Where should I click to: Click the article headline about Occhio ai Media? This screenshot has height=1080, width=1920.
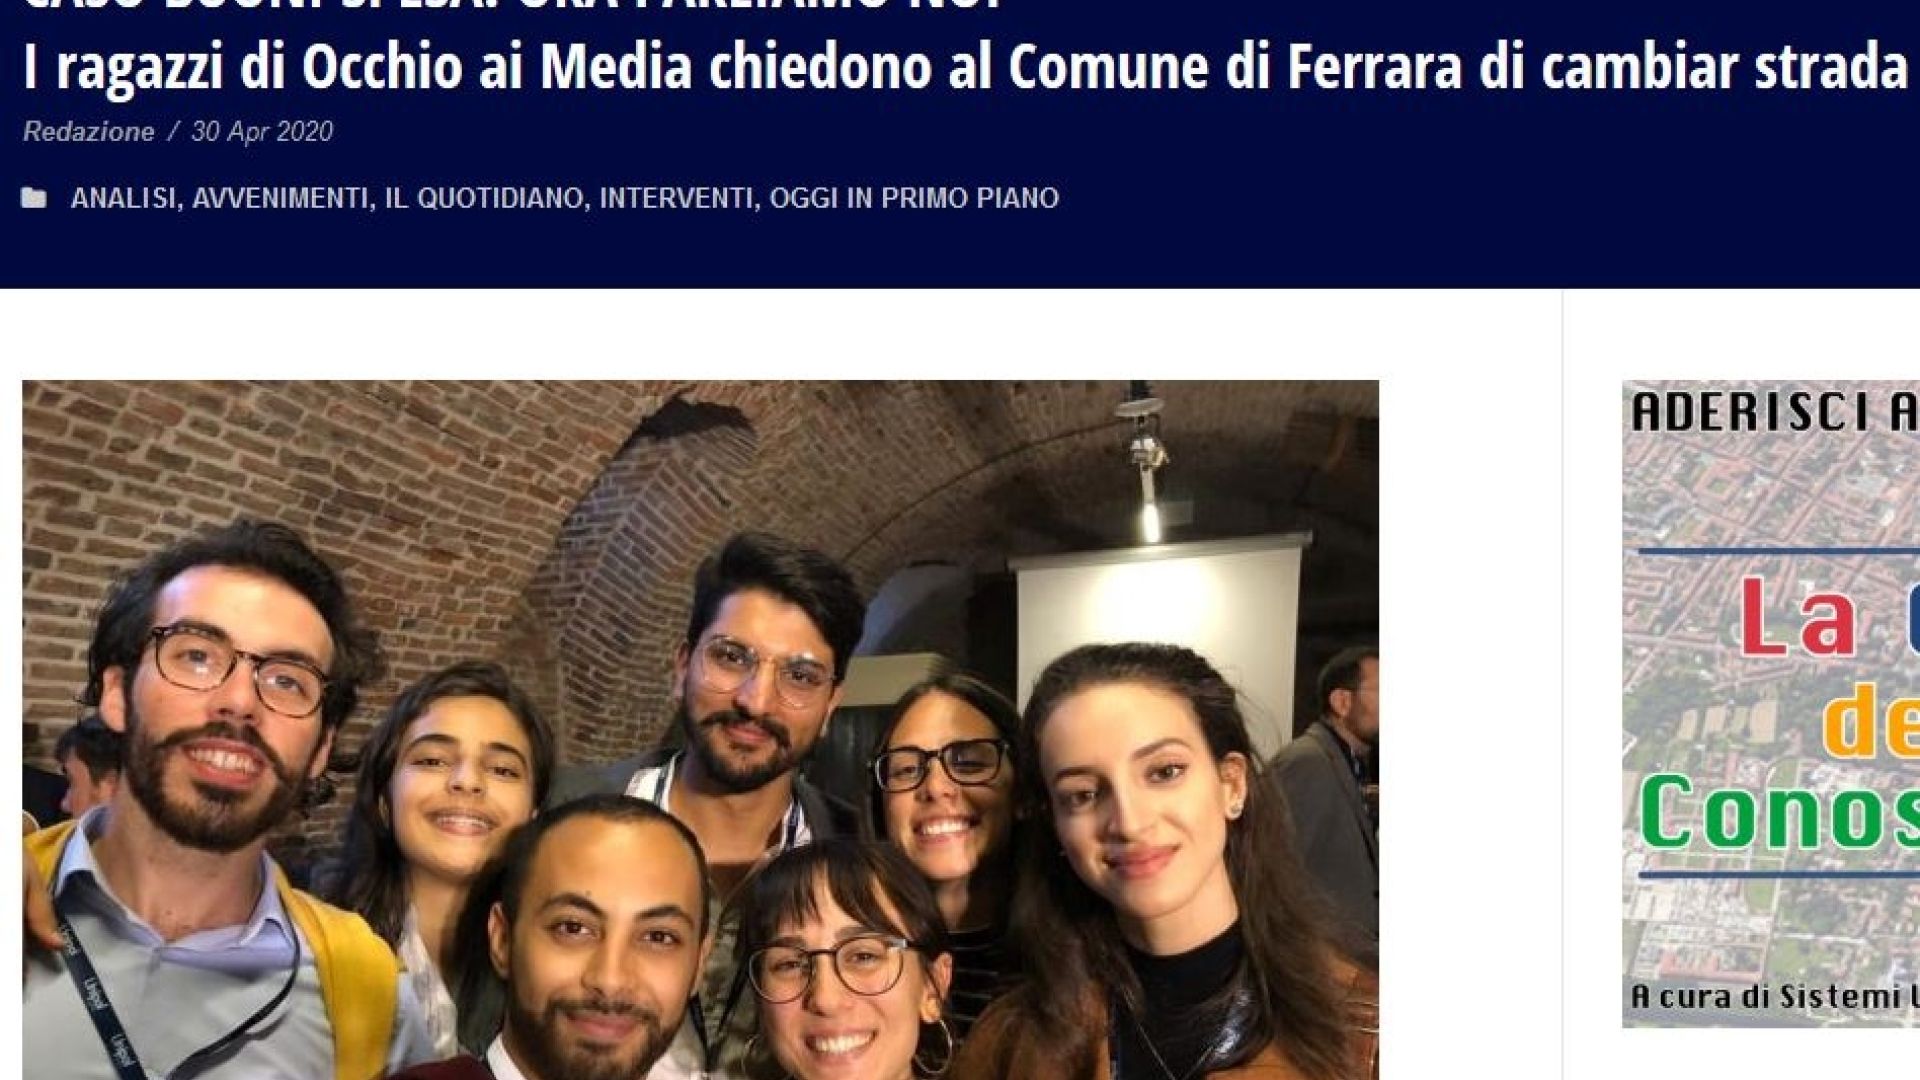click(966, 68)
